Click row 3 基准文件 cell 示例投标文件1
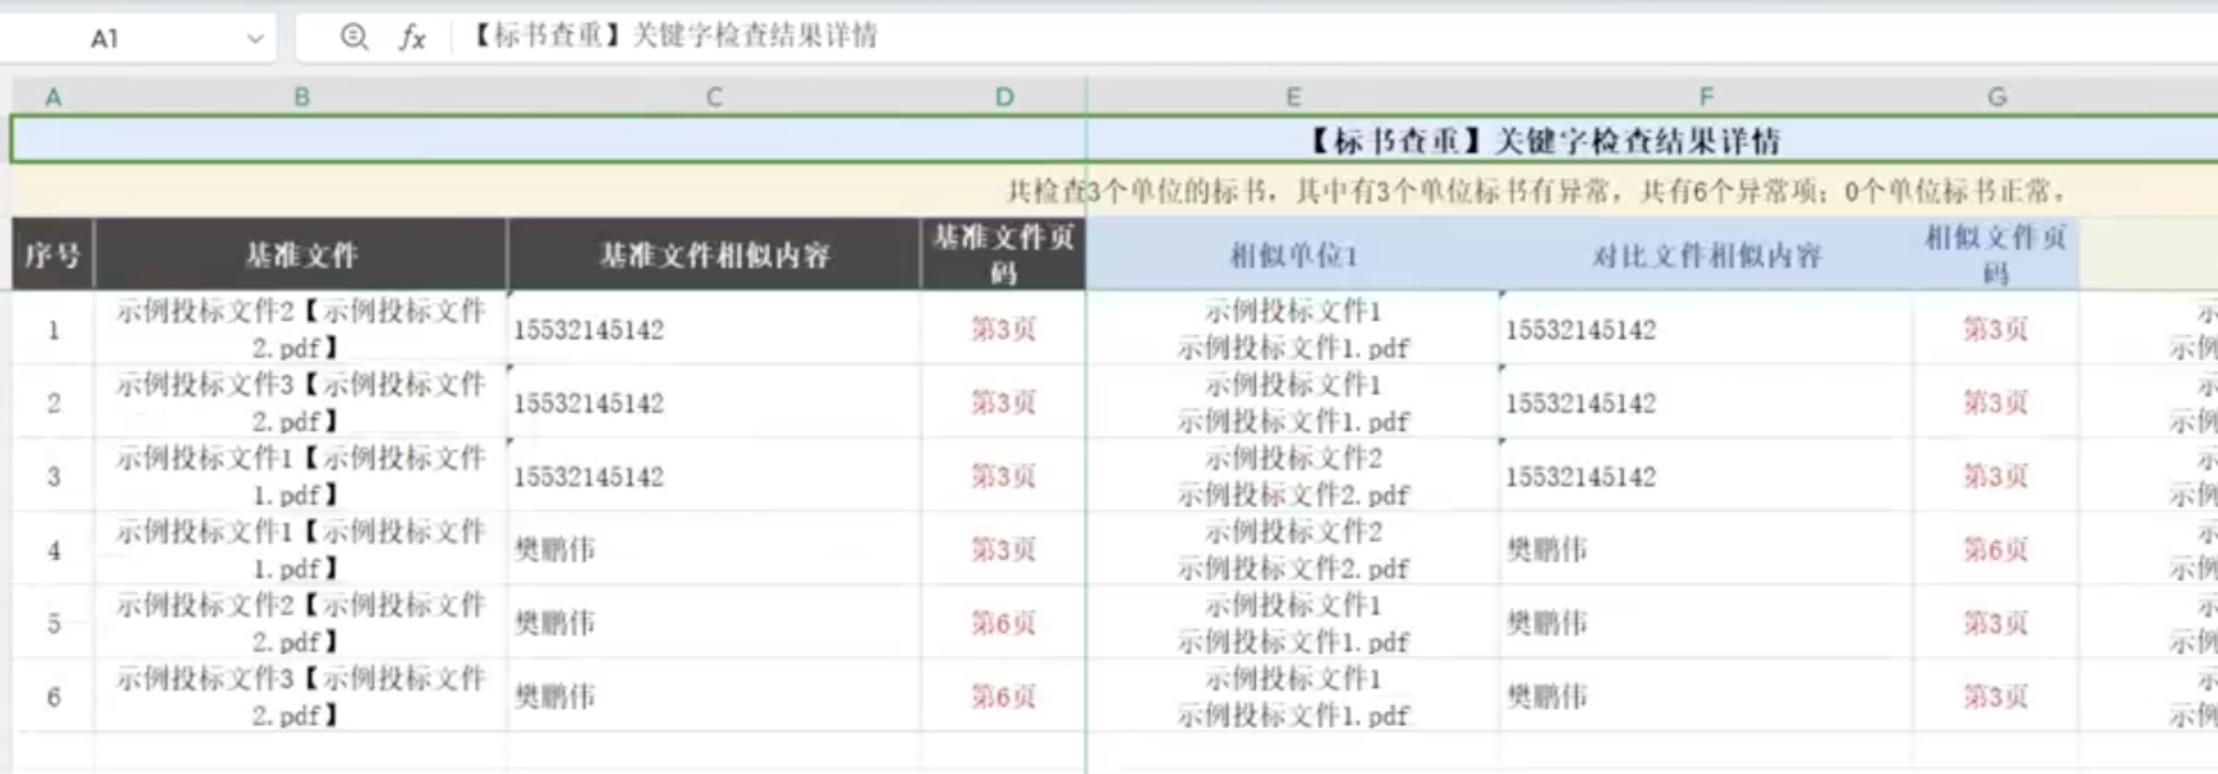This screenshot has width=2218, height=774. pos(301,476)
